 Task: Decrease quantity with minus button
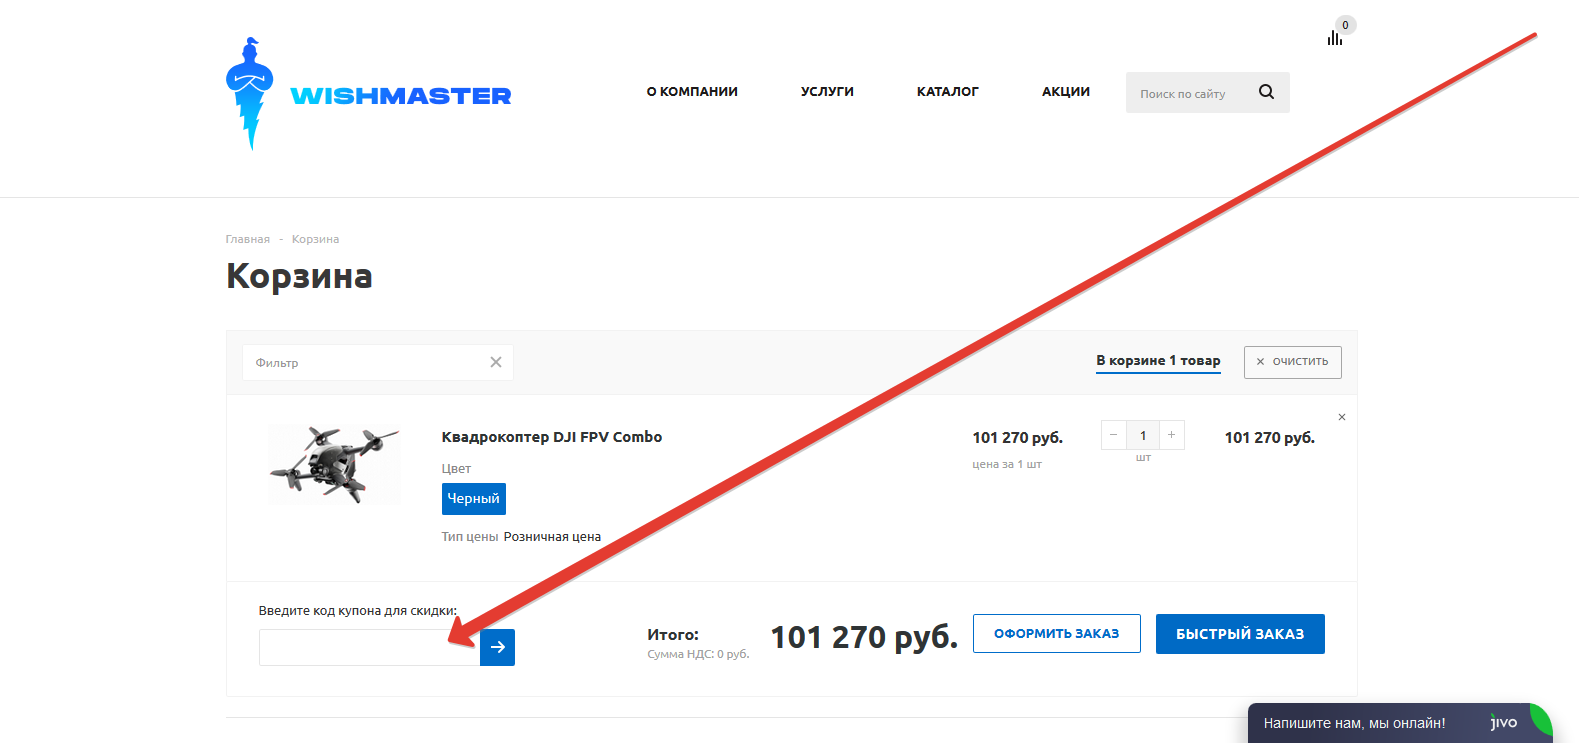point(1114,435)
